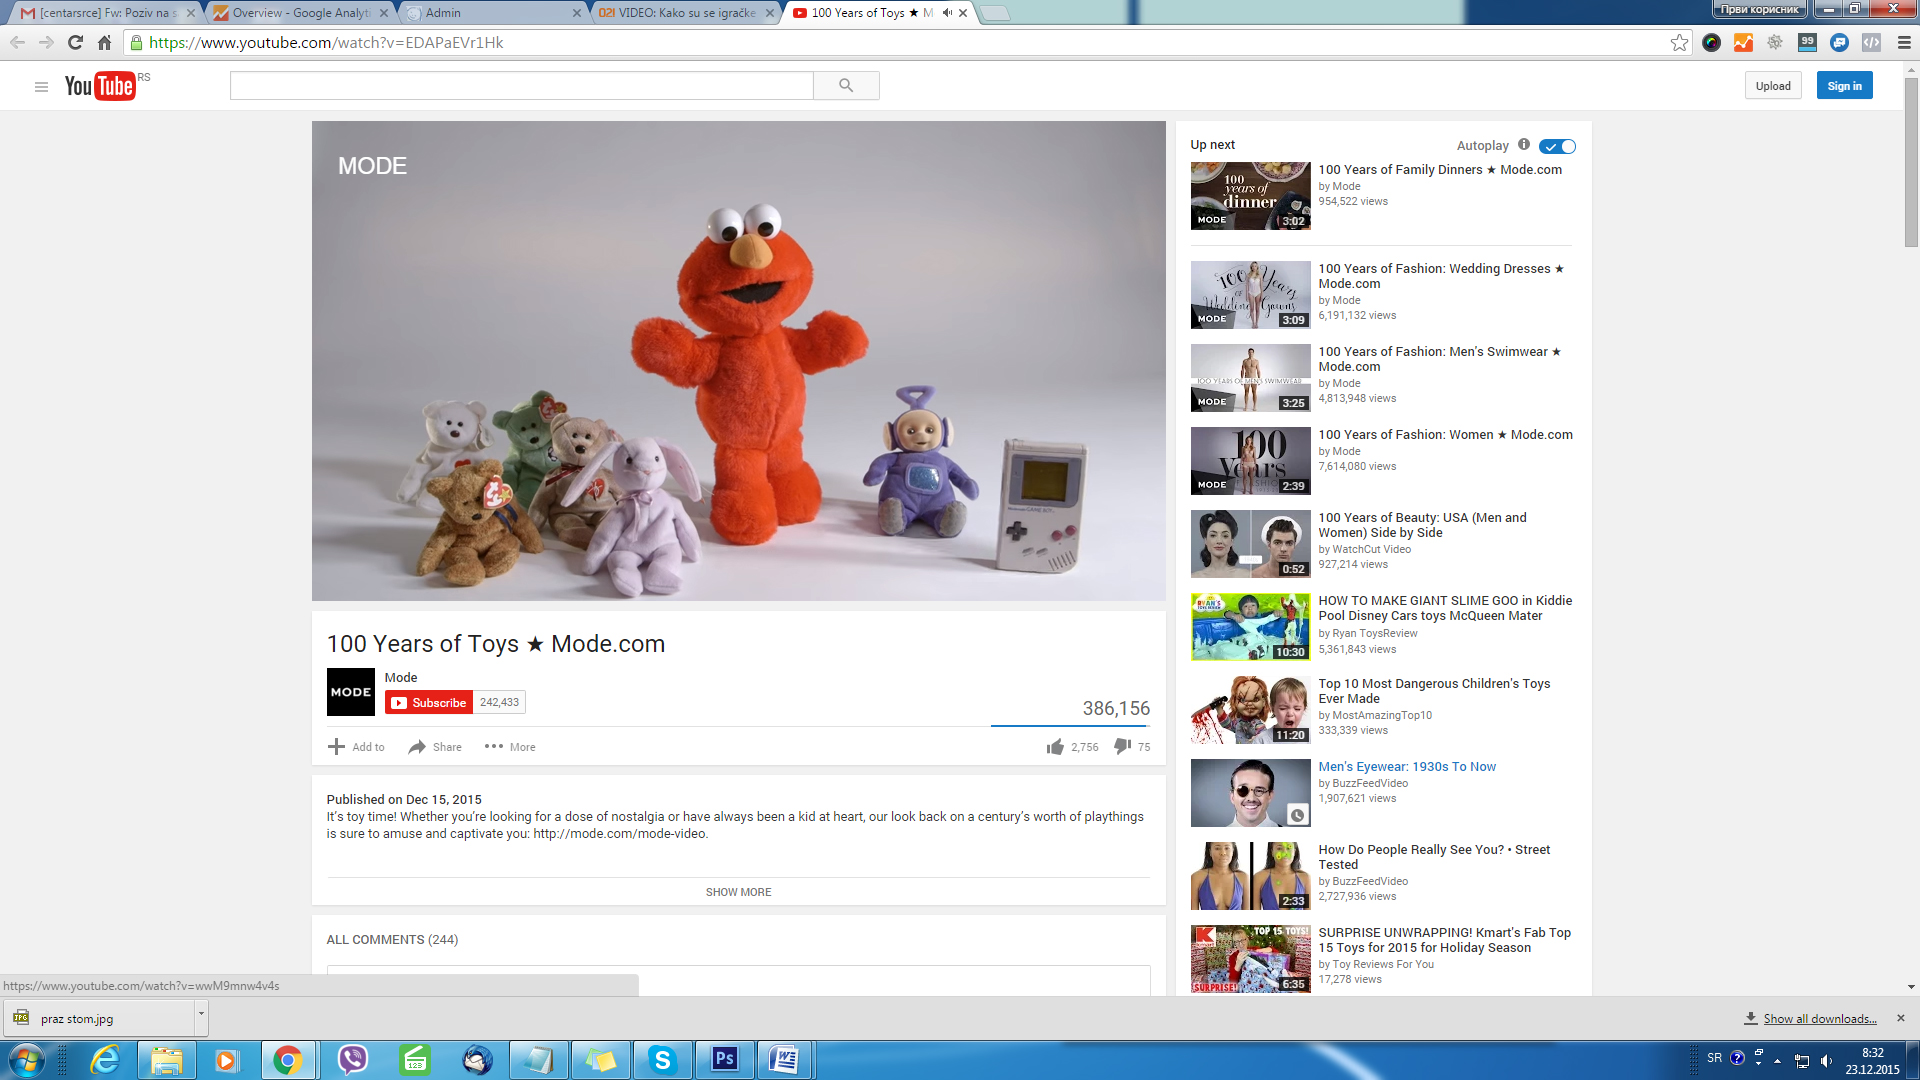Click the Share arrow icon
Image resolution: width=1920 pixels, height=1080 pixels.
(x=417, y=747)
